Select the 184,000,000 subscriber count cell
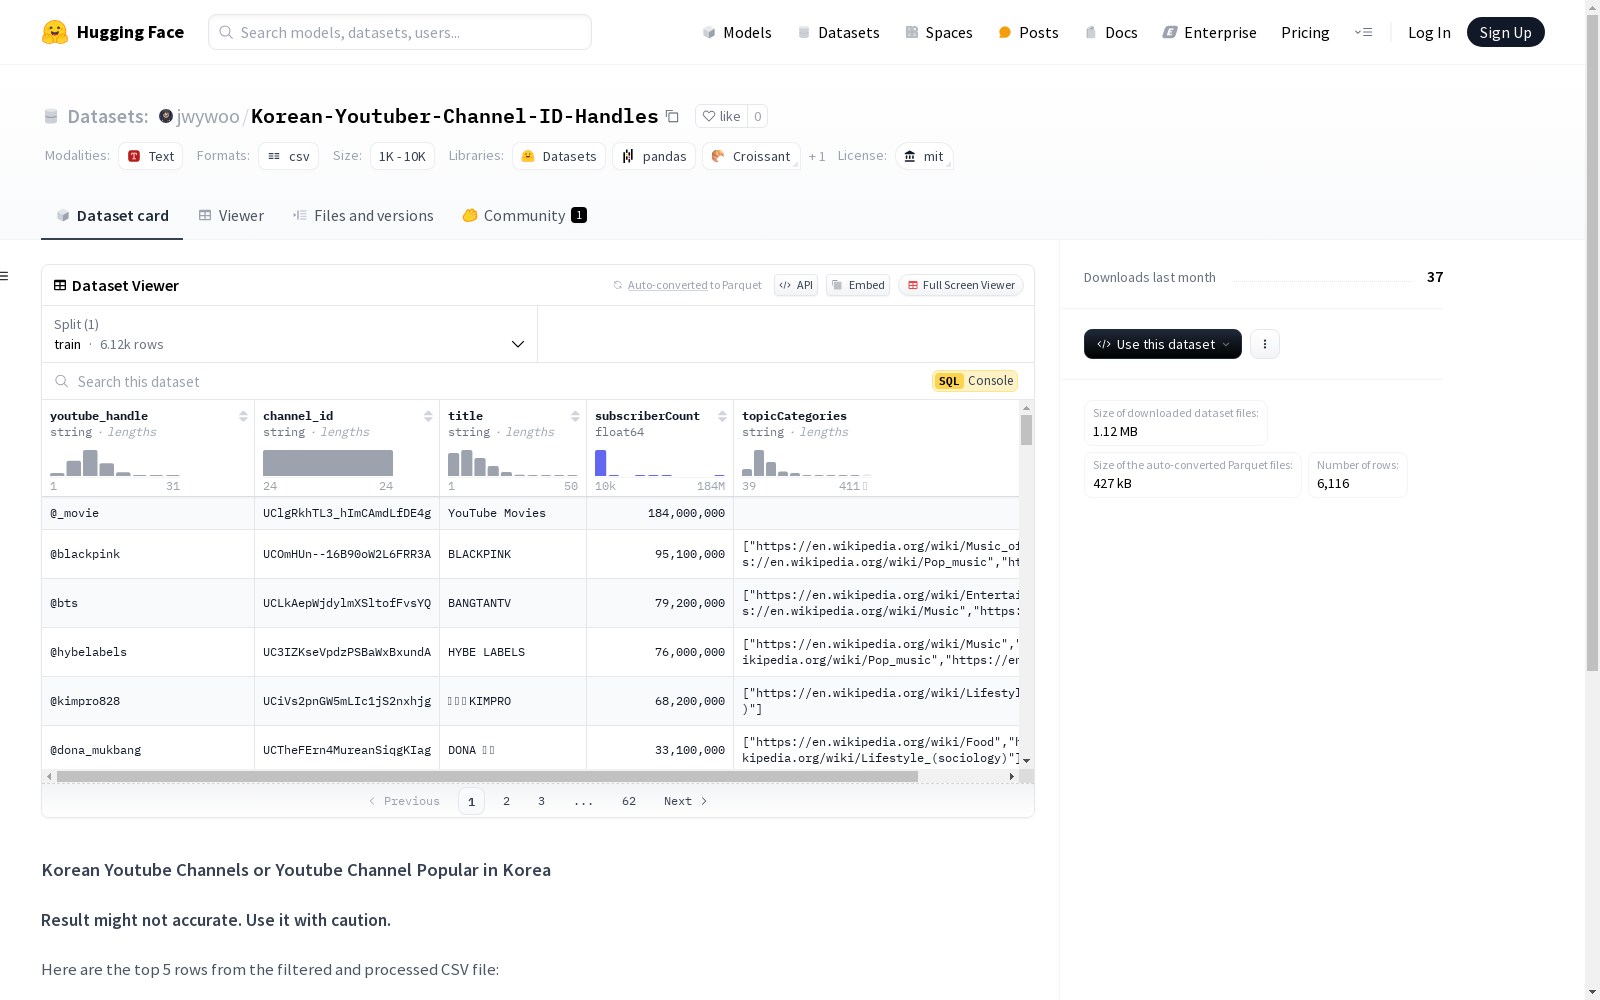The height and width of the screenshot is (1000, 1600). point(660,513)
